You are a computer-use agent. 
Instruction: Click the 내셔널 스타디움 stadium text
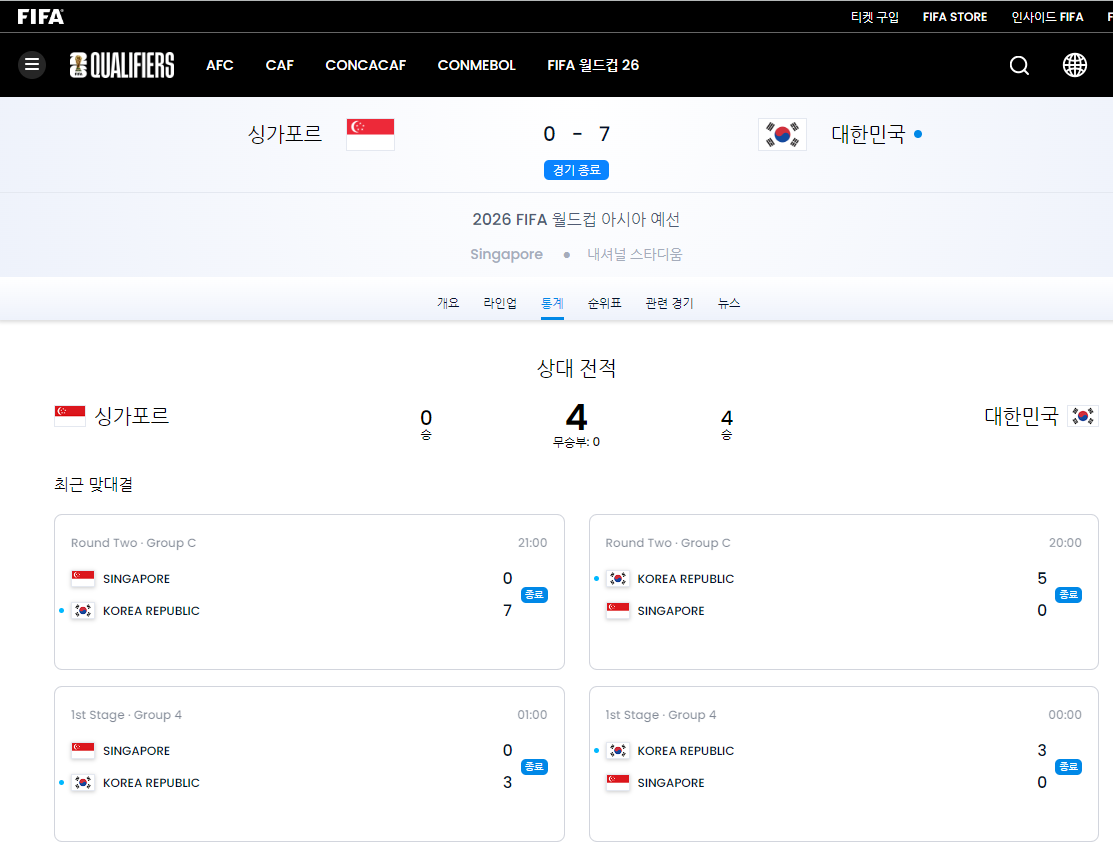pos(635,254)
